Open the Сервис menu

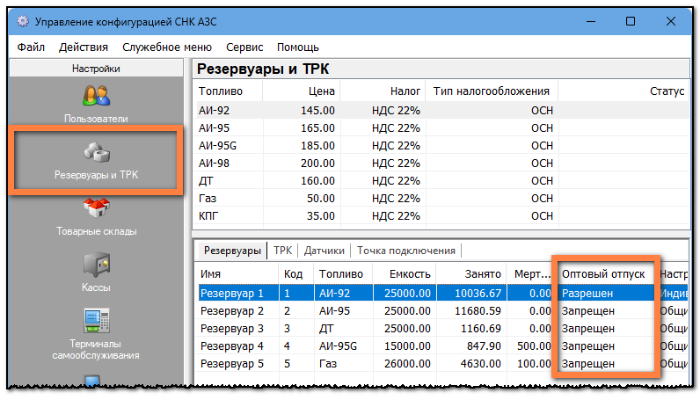245,47
